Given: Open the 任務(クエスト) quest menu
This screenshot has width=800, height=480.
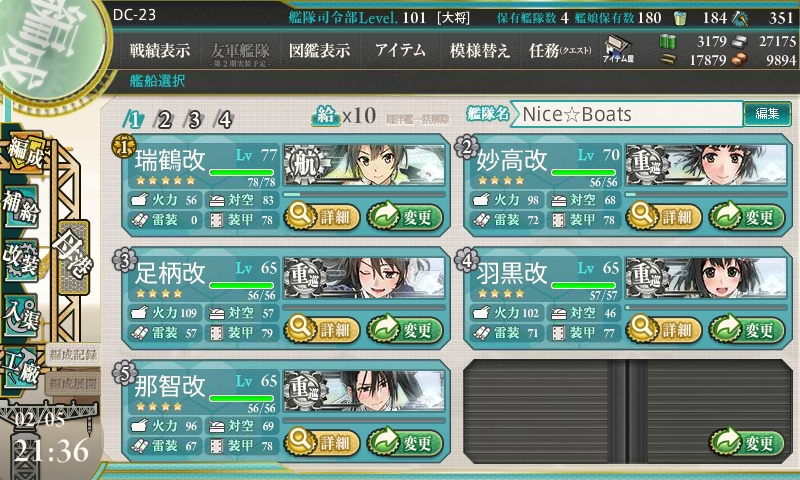Looking at the screenshot, I should [560, 50].
